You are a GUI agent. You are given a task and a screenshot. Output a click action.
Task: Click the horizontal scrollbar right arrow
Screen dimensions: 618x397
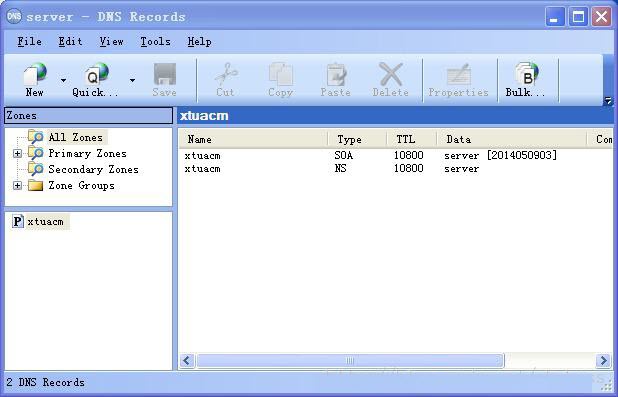point(603,360)
